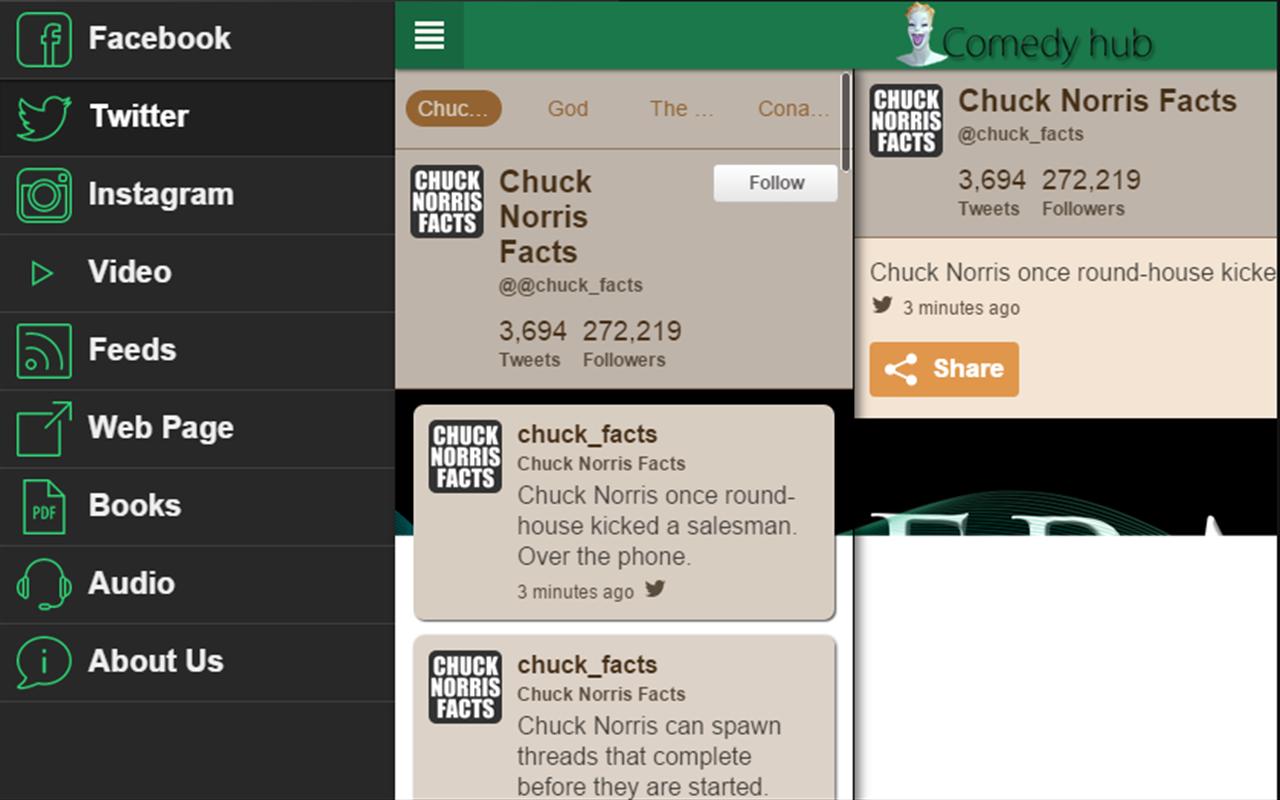Click the Web Page external link icon
The width and height of the screenshot is (1280, 800).
44,428
